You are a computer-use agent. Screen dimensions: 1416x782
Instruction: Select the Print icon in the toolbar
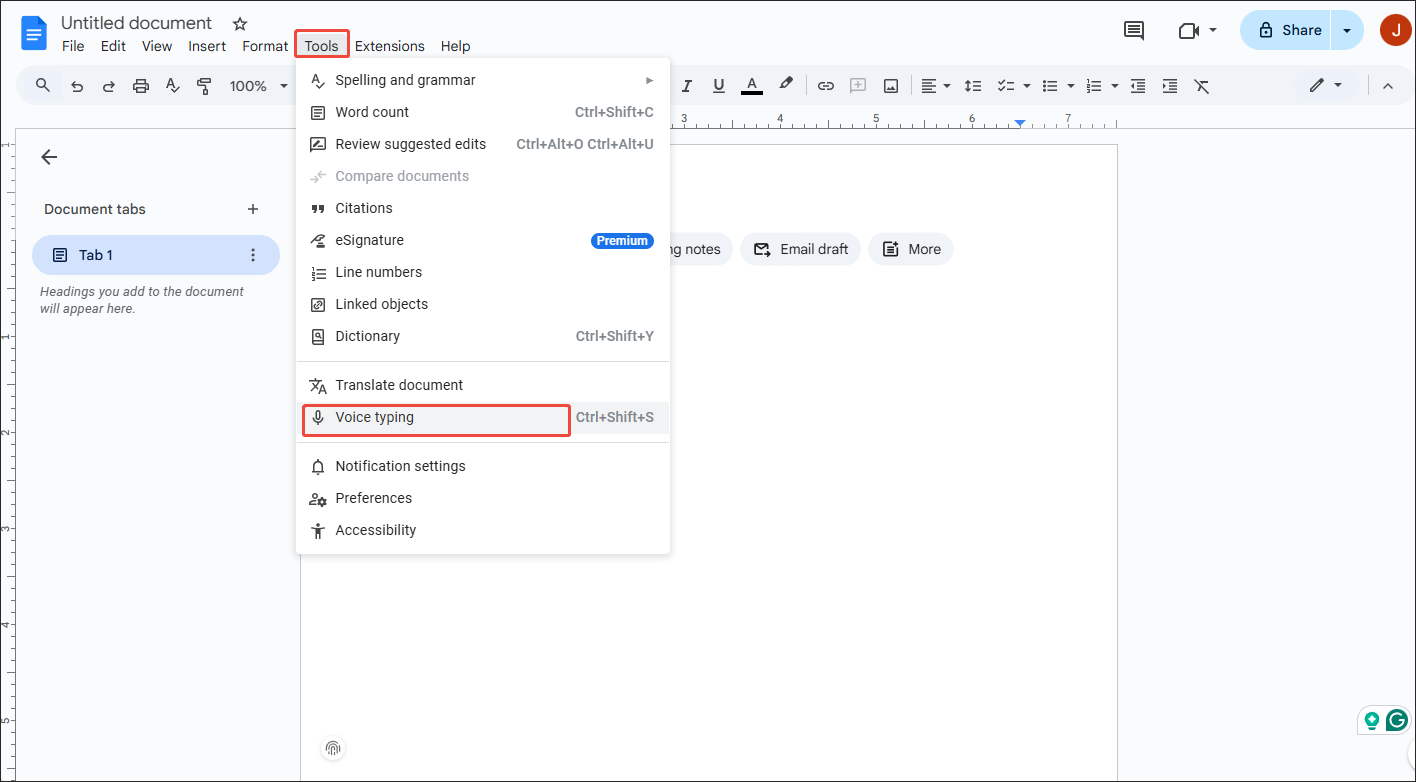(140, 85)
